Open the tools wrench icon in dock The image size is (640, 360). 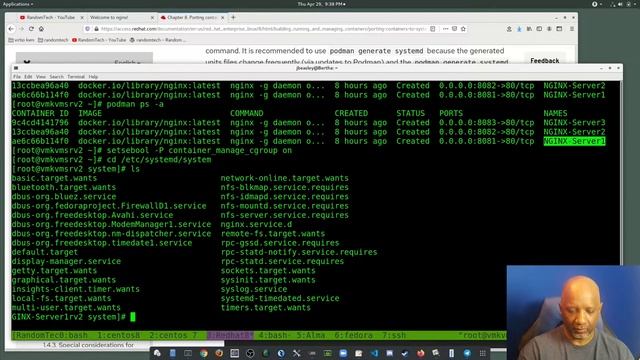coord(297,353)
